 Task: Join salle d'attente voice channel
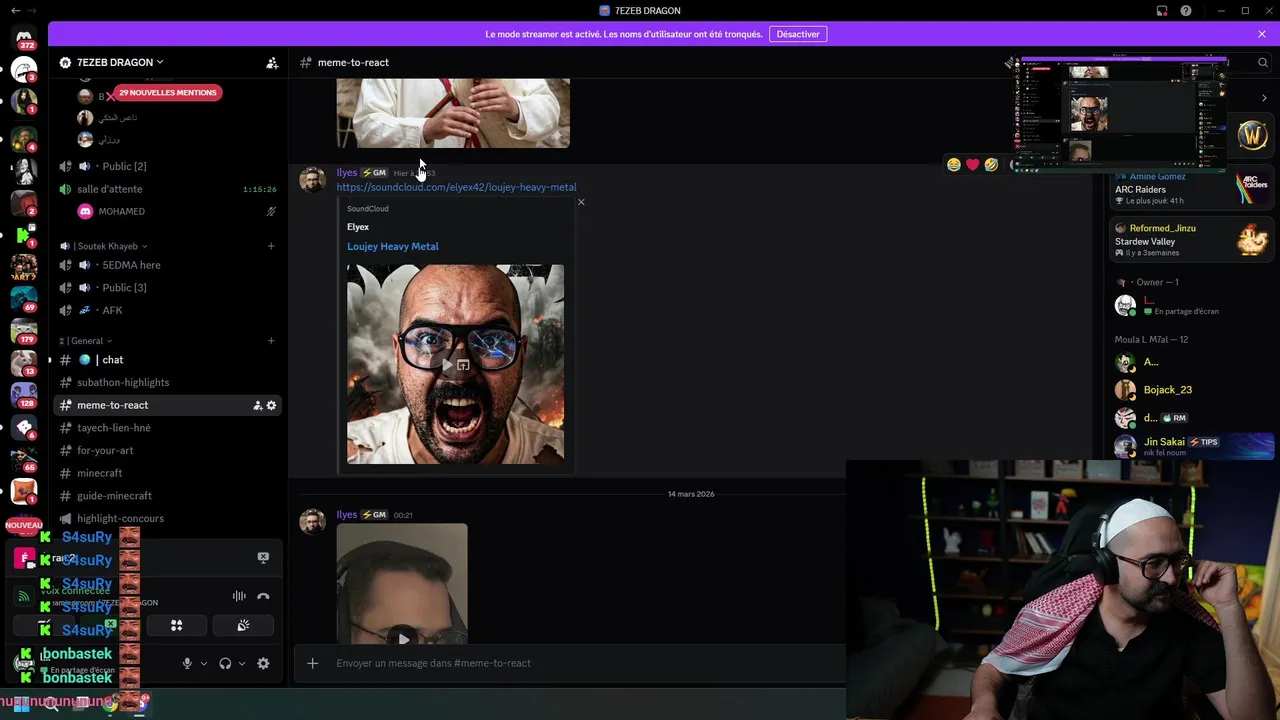click(167, 189)
